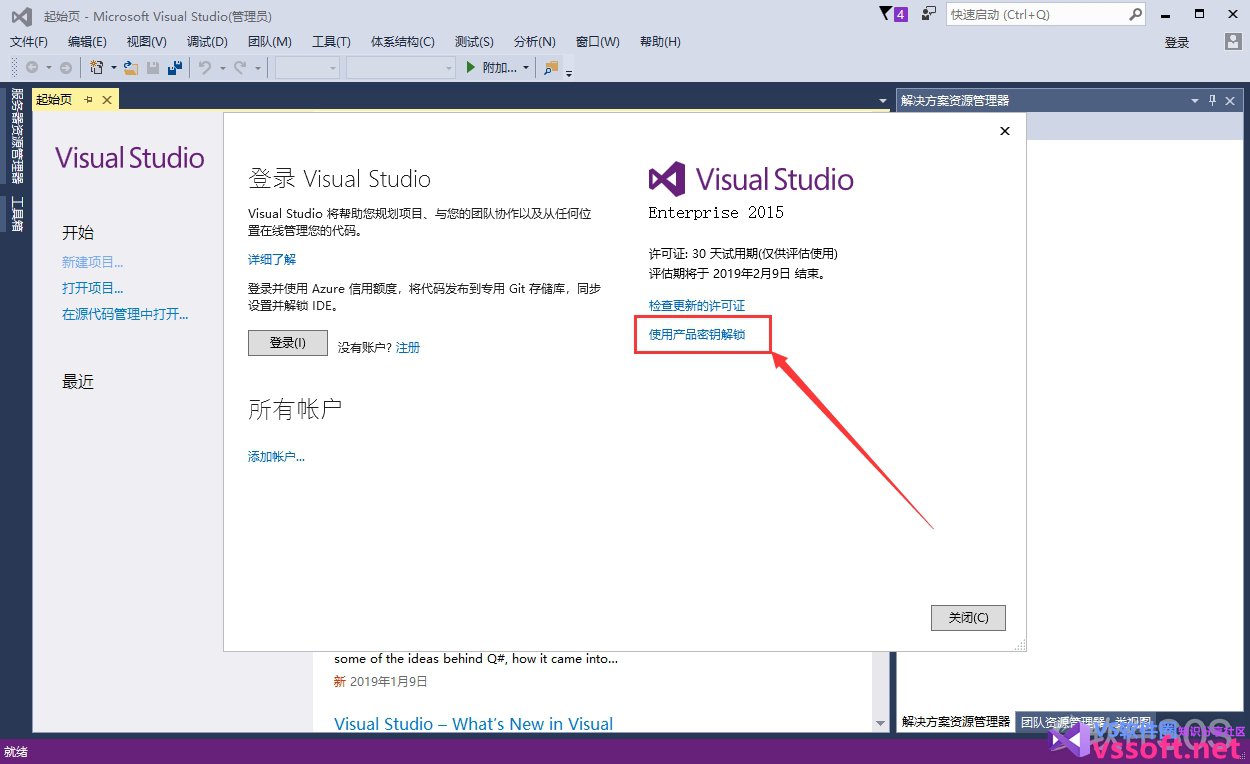Click the Visual Studio logo in title bar
Image resolution: width=1250 pixels, height=764 pixels.
coord(22,16)
